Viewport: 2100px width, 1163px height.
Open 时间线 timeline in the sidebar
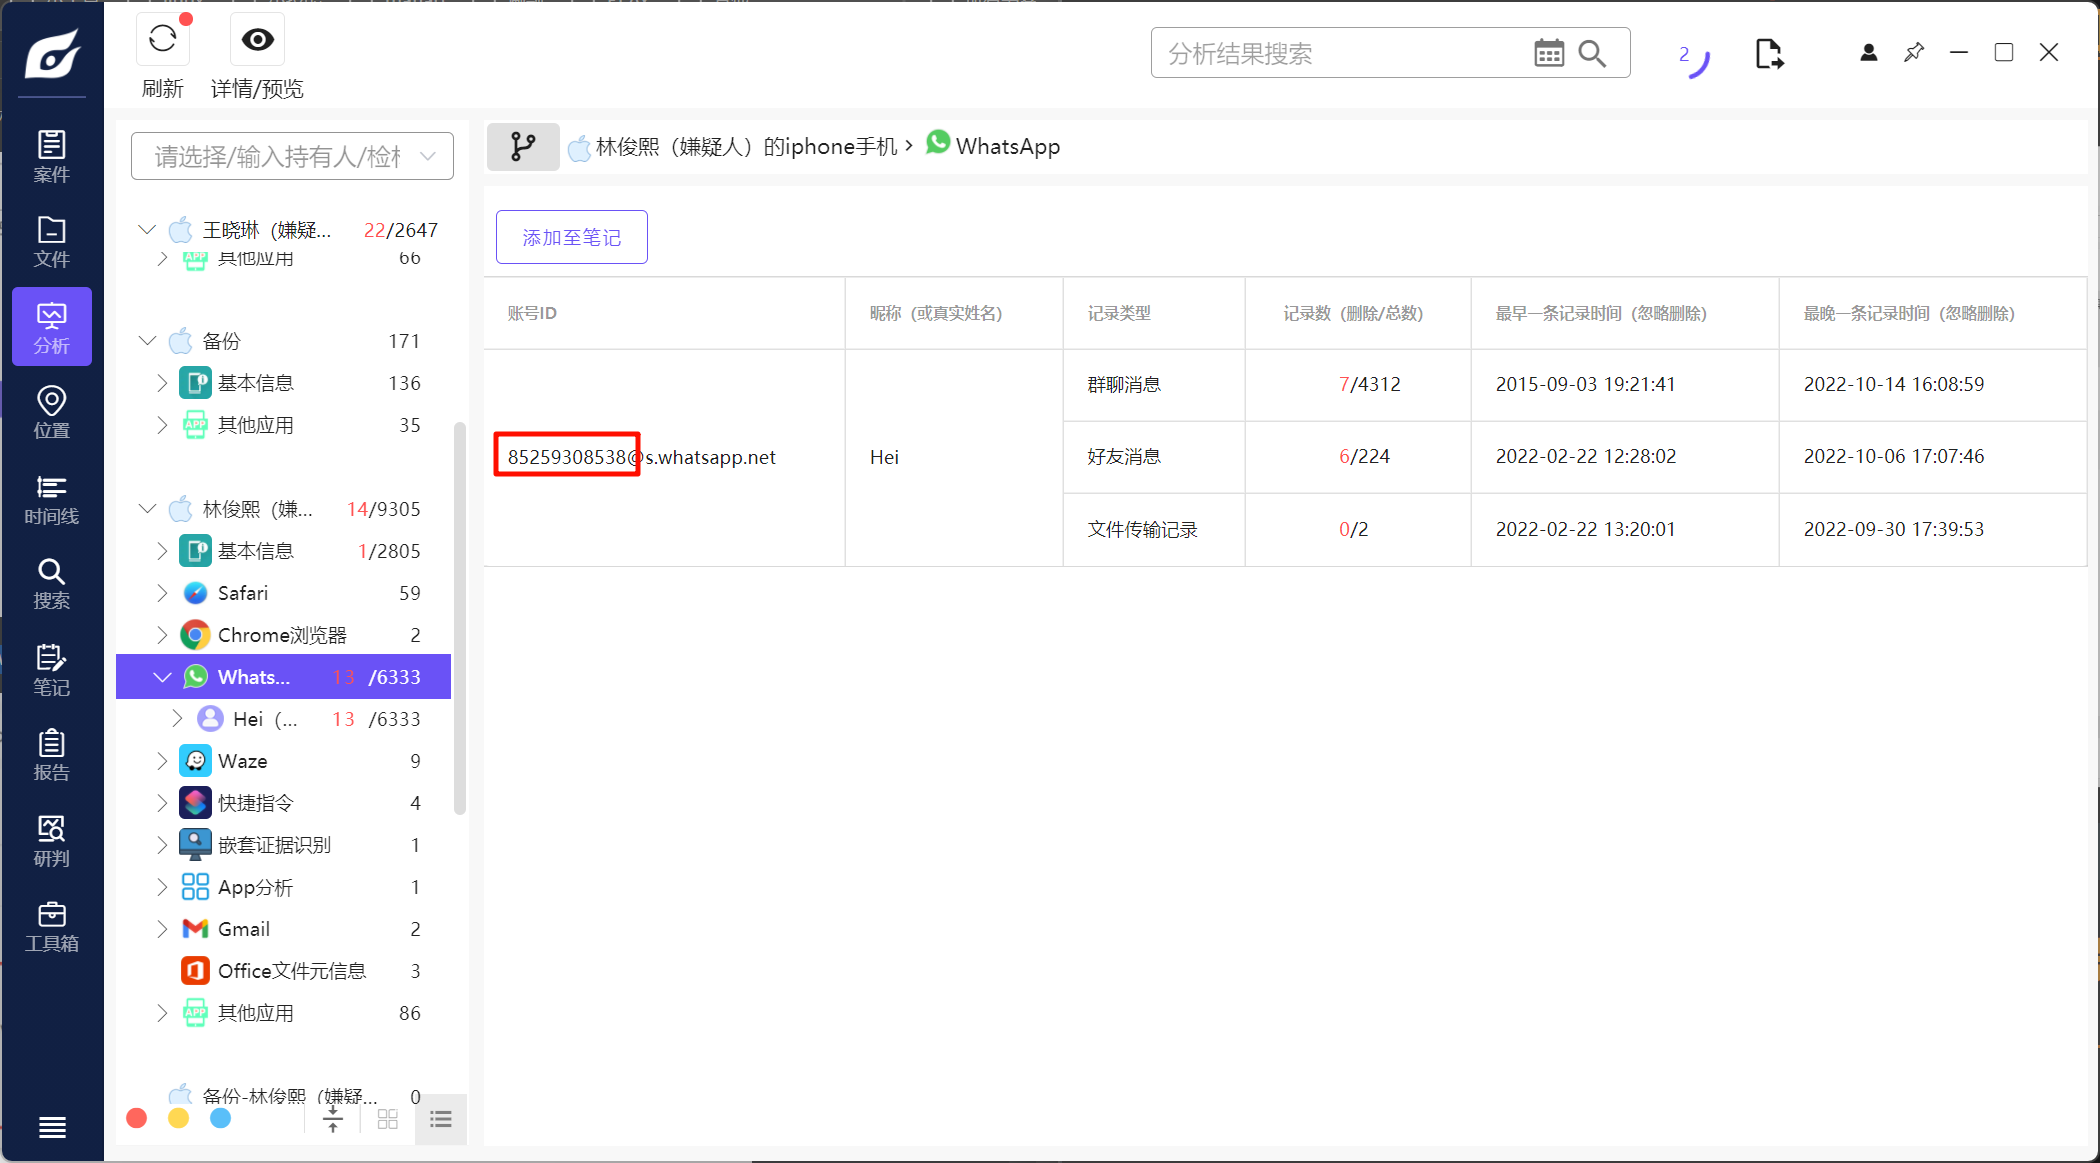pos(52,499)
